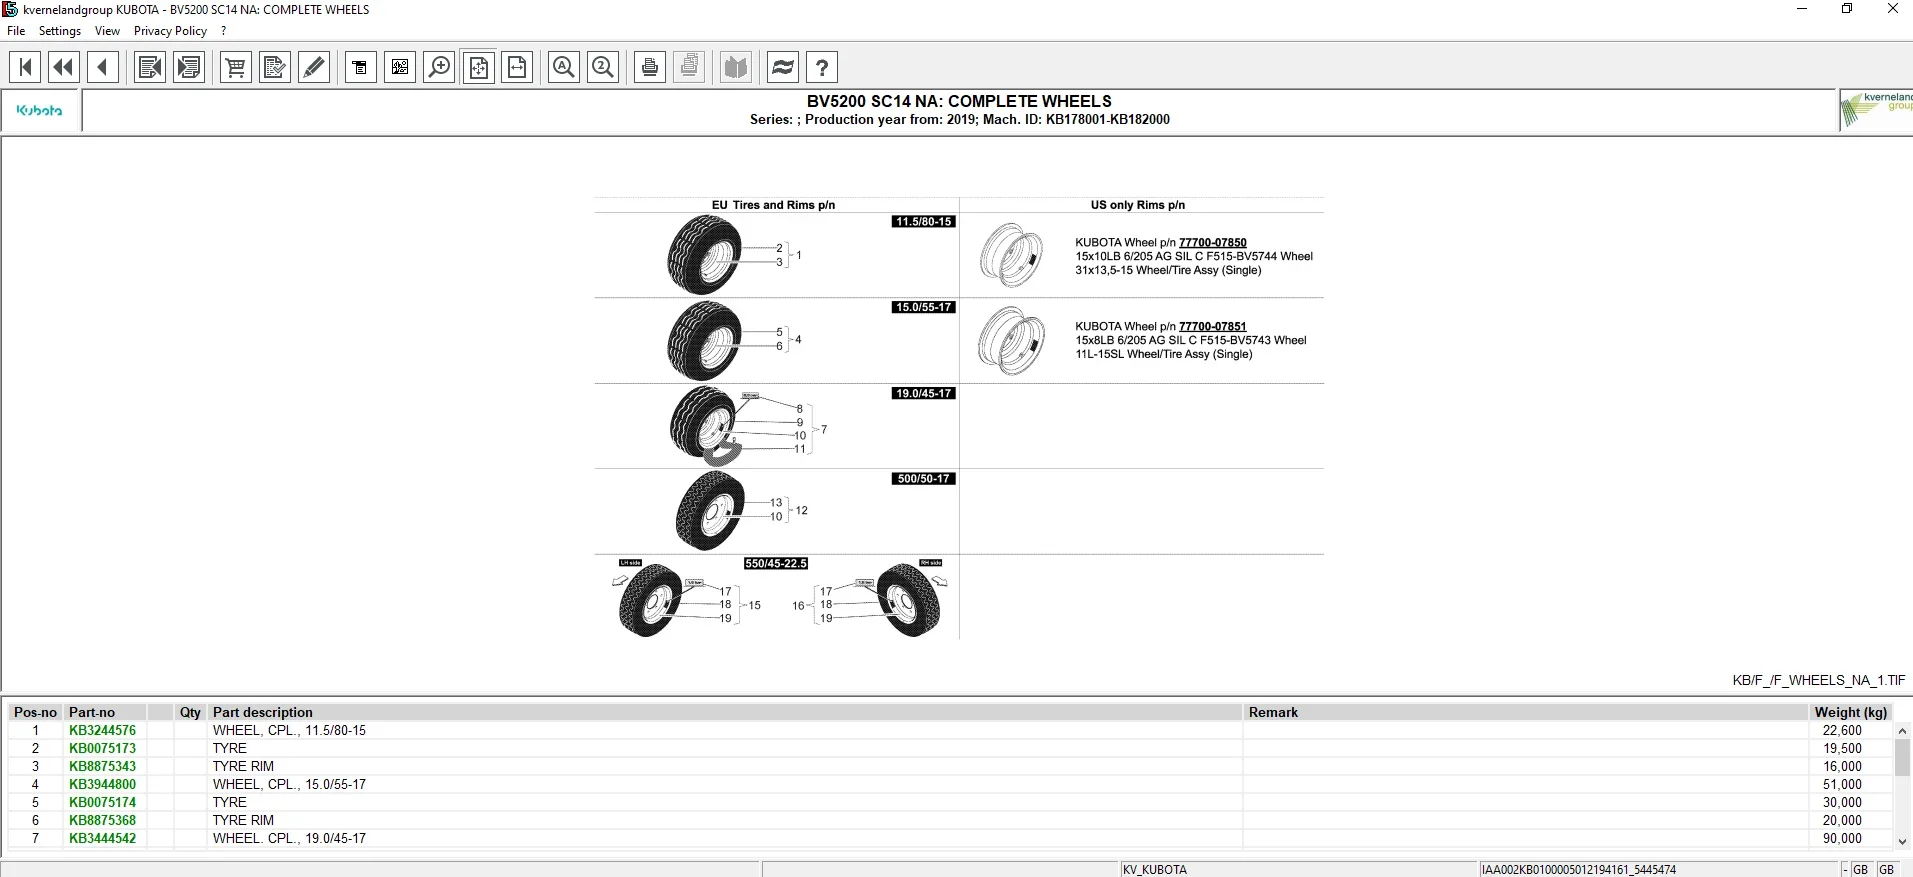Click the Kubota logo
Viewport: 1913px width, 877px height.
[x=40, y=110]
